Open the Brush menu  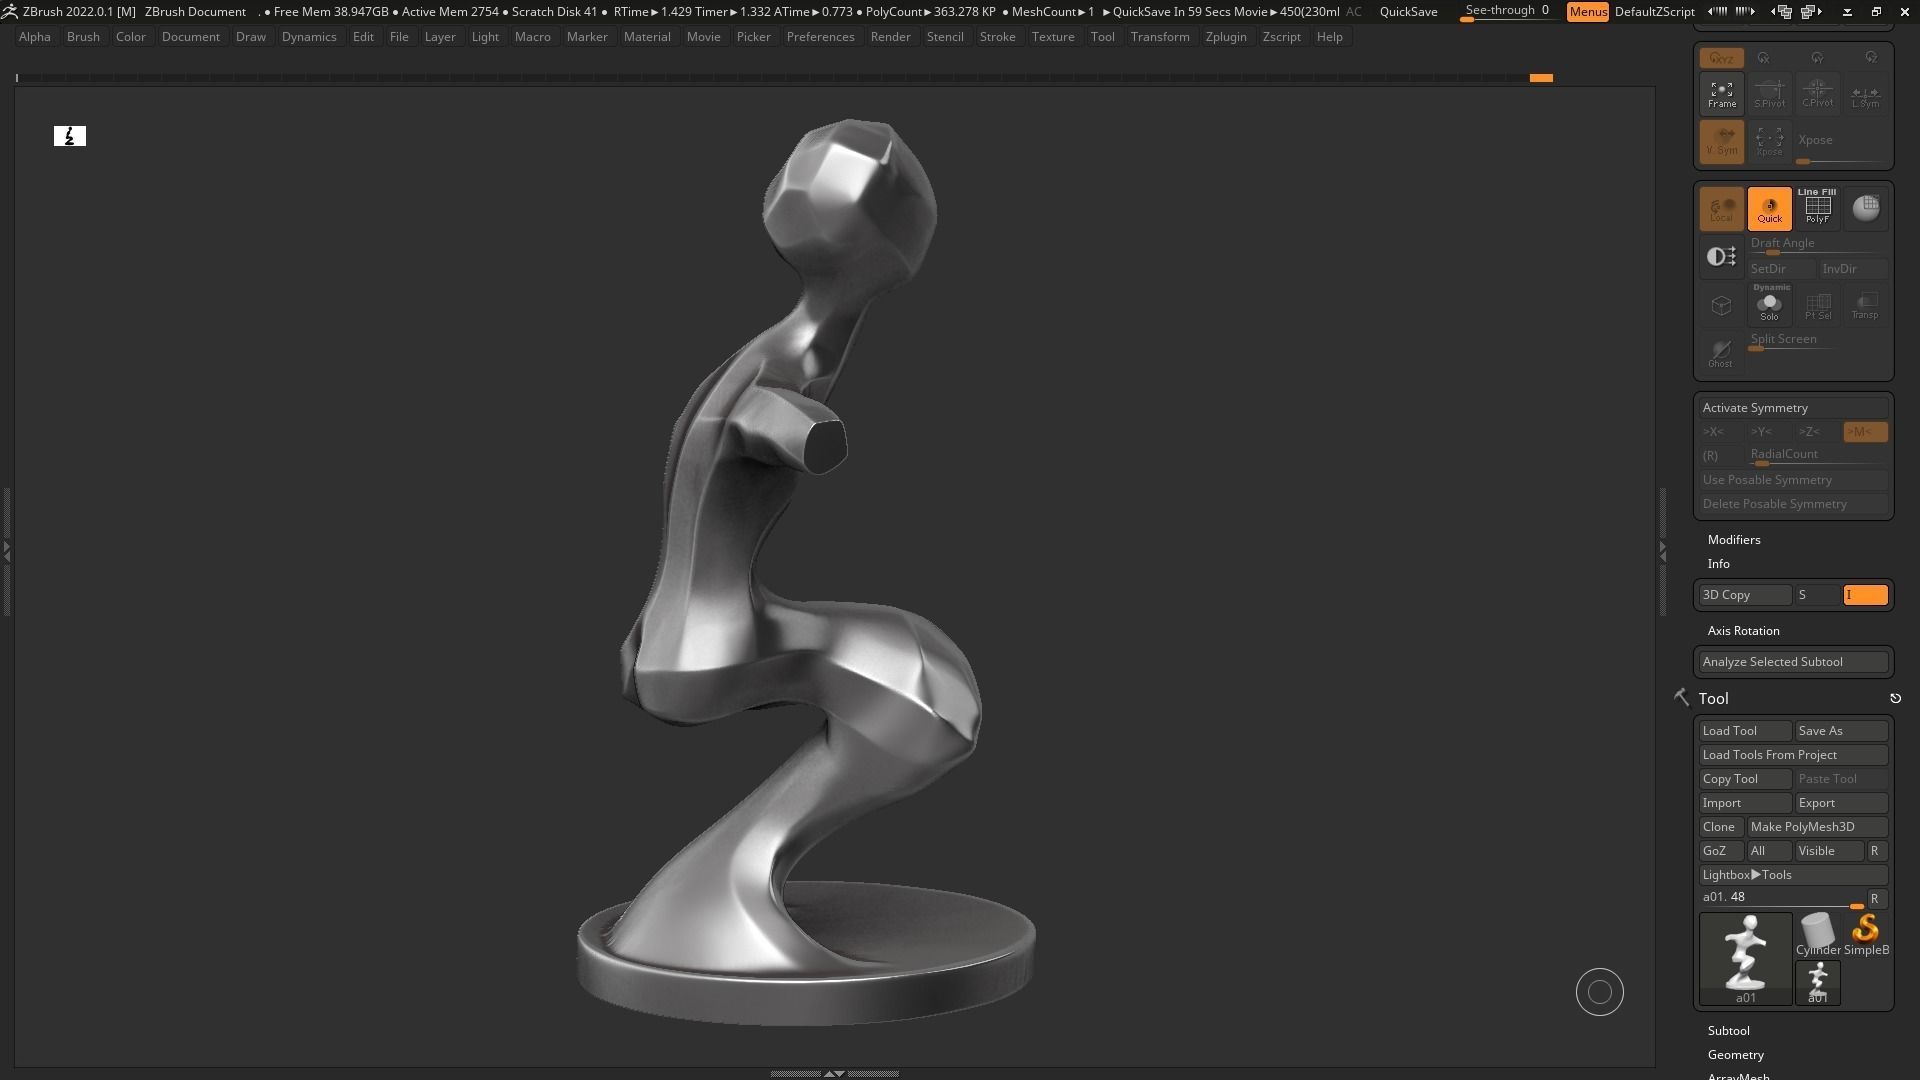coord(83,37)
